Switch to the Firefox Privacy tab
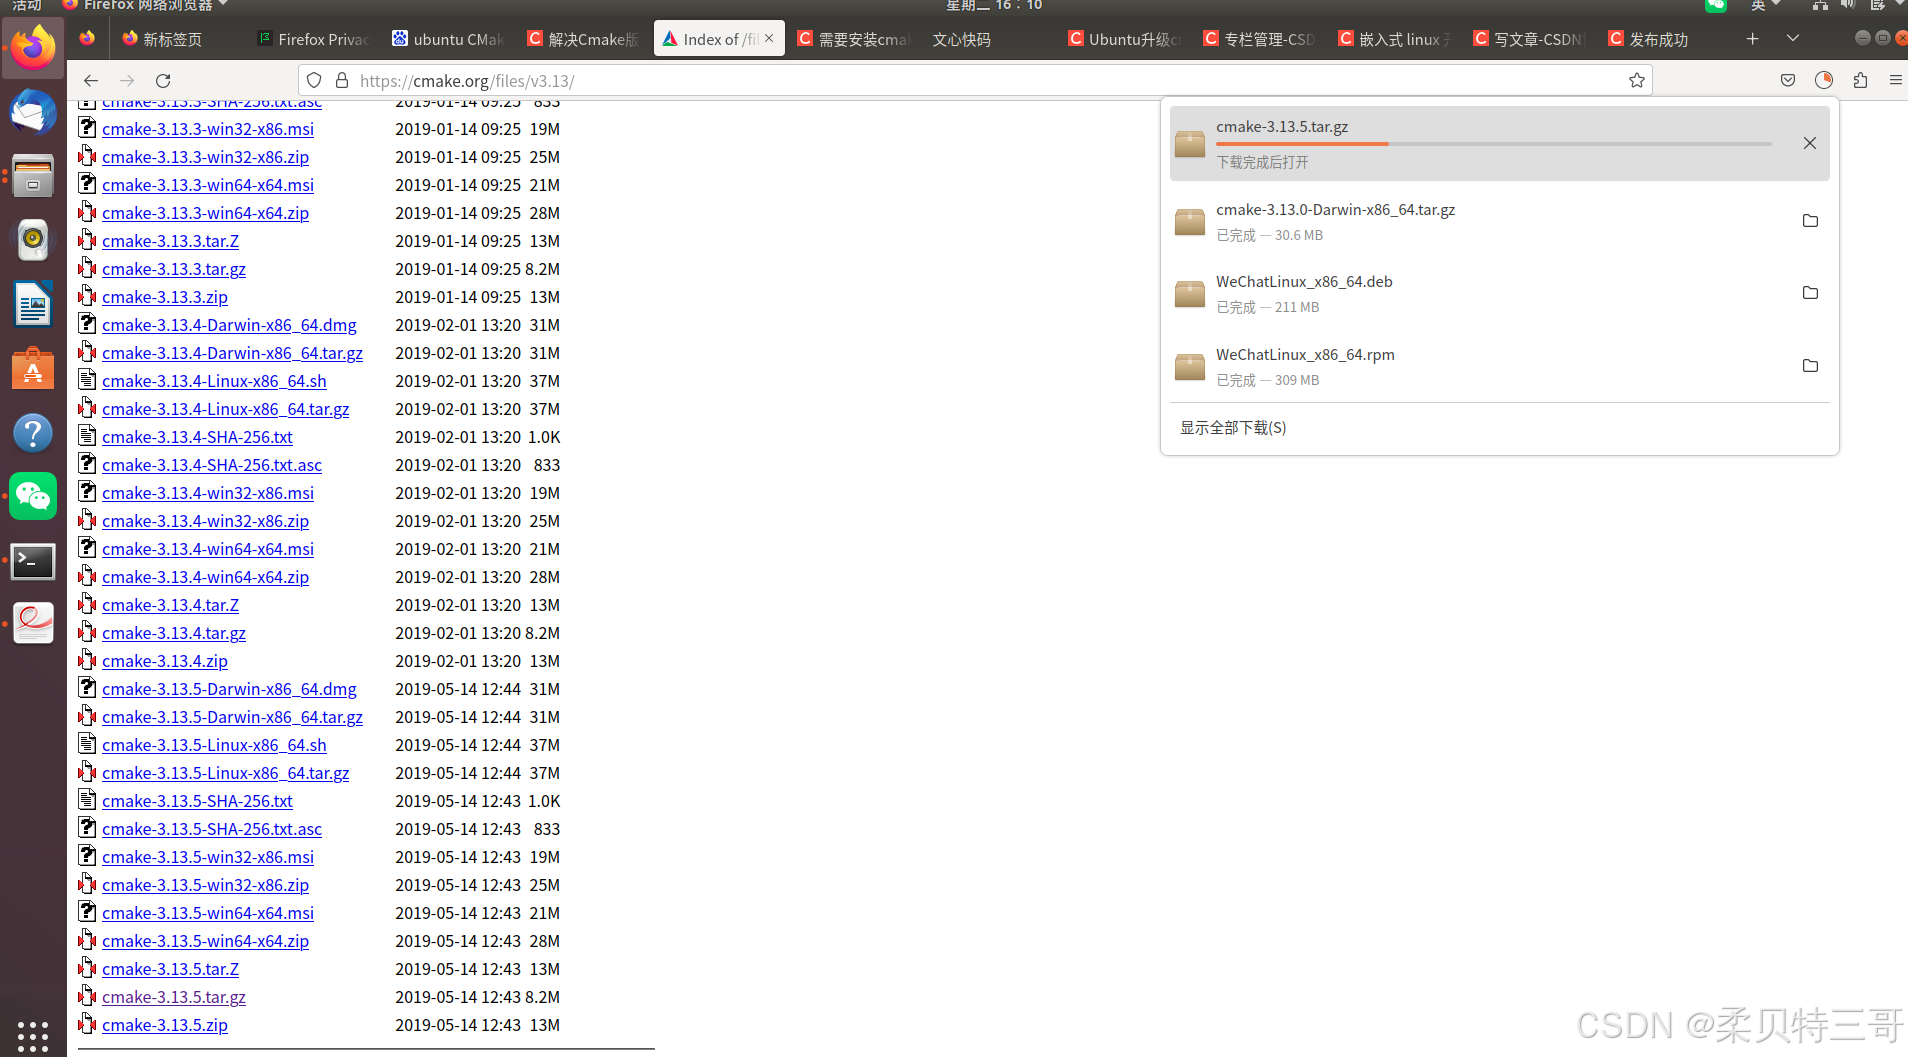 (x=313, y=39)
